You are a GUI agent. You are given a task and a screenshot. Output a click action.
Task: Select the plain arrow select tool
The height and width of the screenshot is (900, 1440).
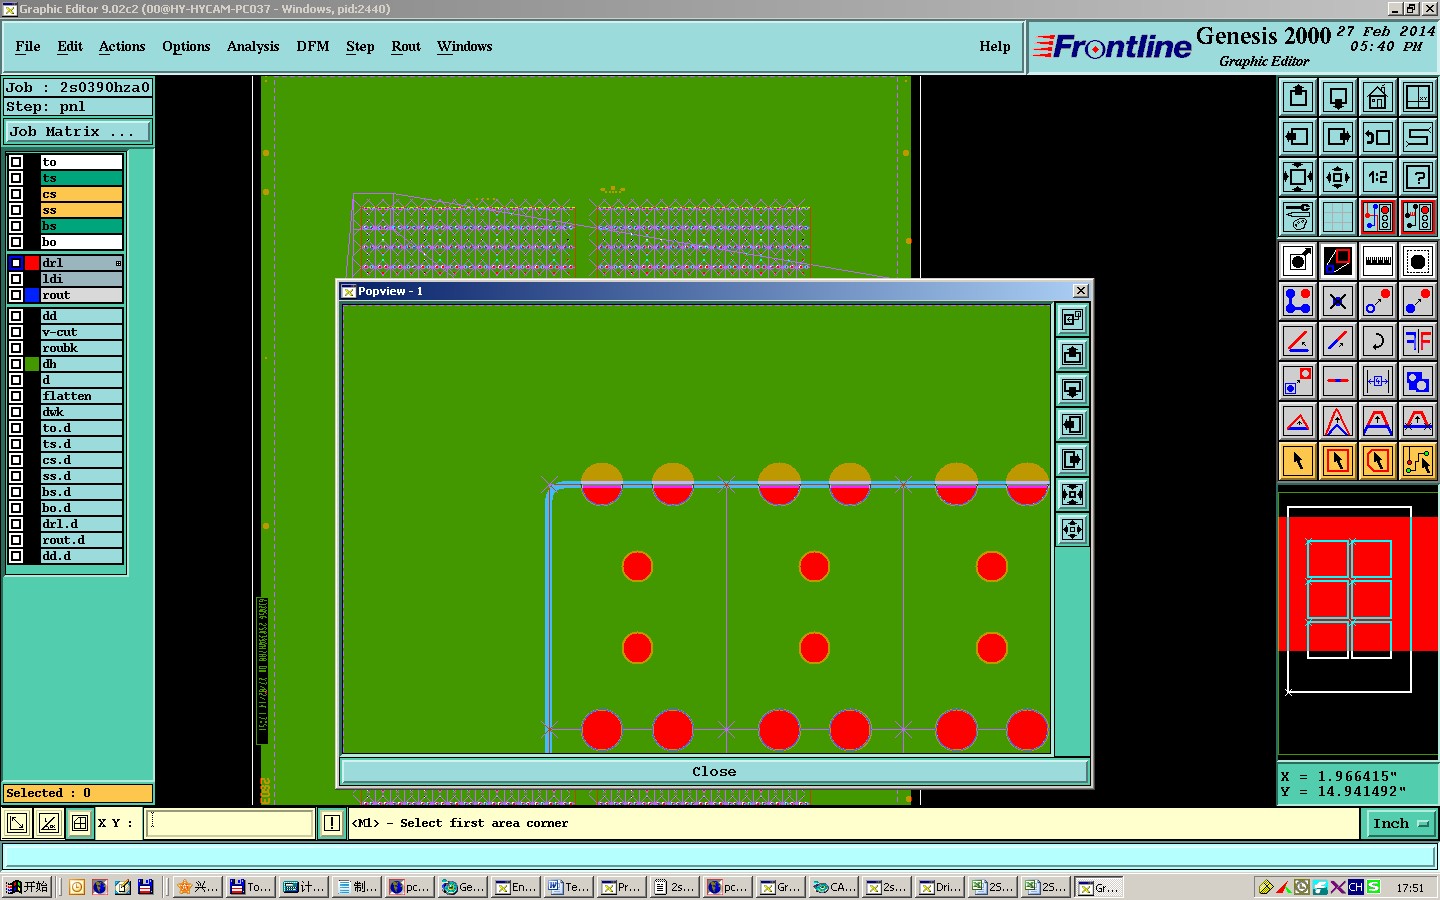click(1298, 461)
